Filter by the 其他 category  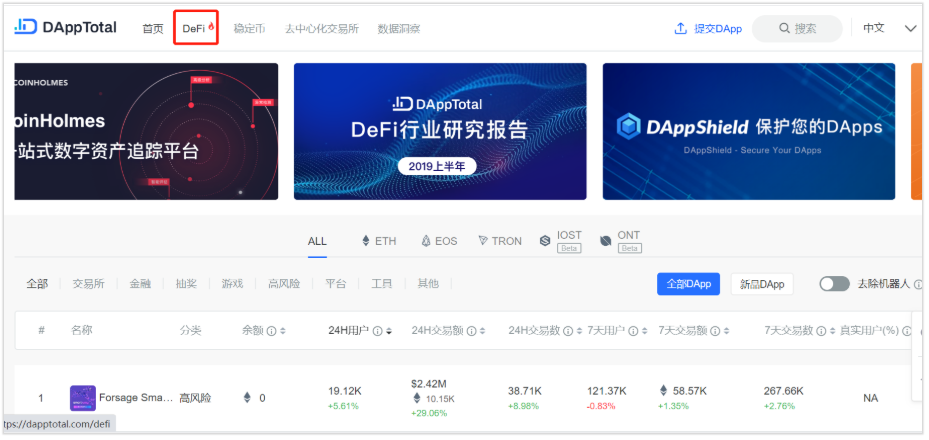point(428,284)
